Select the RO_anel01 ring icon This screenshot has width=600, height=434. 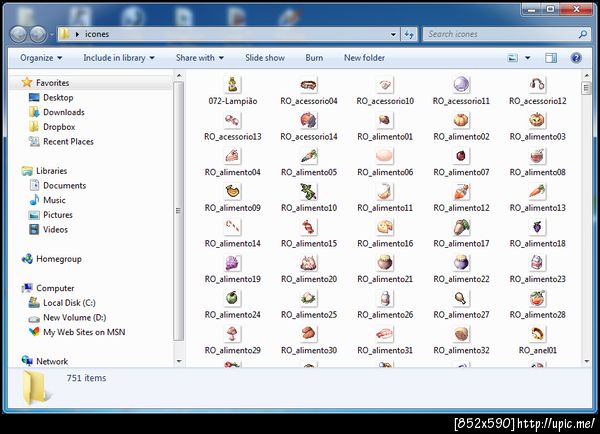[x=537, y=334]
